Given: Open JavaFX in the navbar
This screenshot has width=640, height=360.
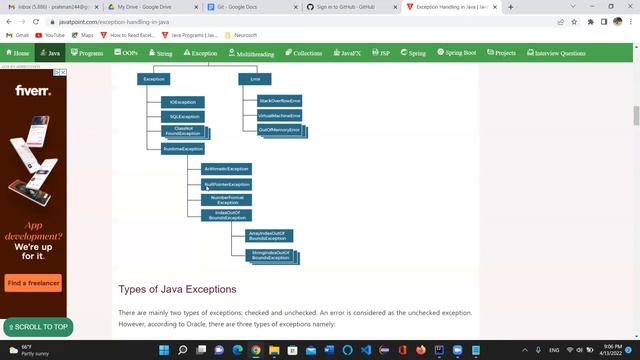Looking at the screenshot, I should point(347,53).
